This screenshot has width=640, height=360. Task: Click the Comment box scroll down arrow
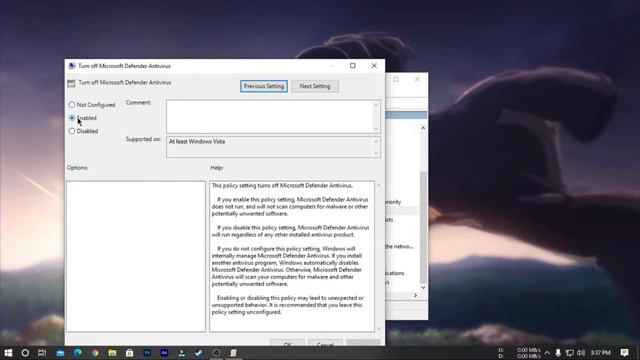[376, 129]
